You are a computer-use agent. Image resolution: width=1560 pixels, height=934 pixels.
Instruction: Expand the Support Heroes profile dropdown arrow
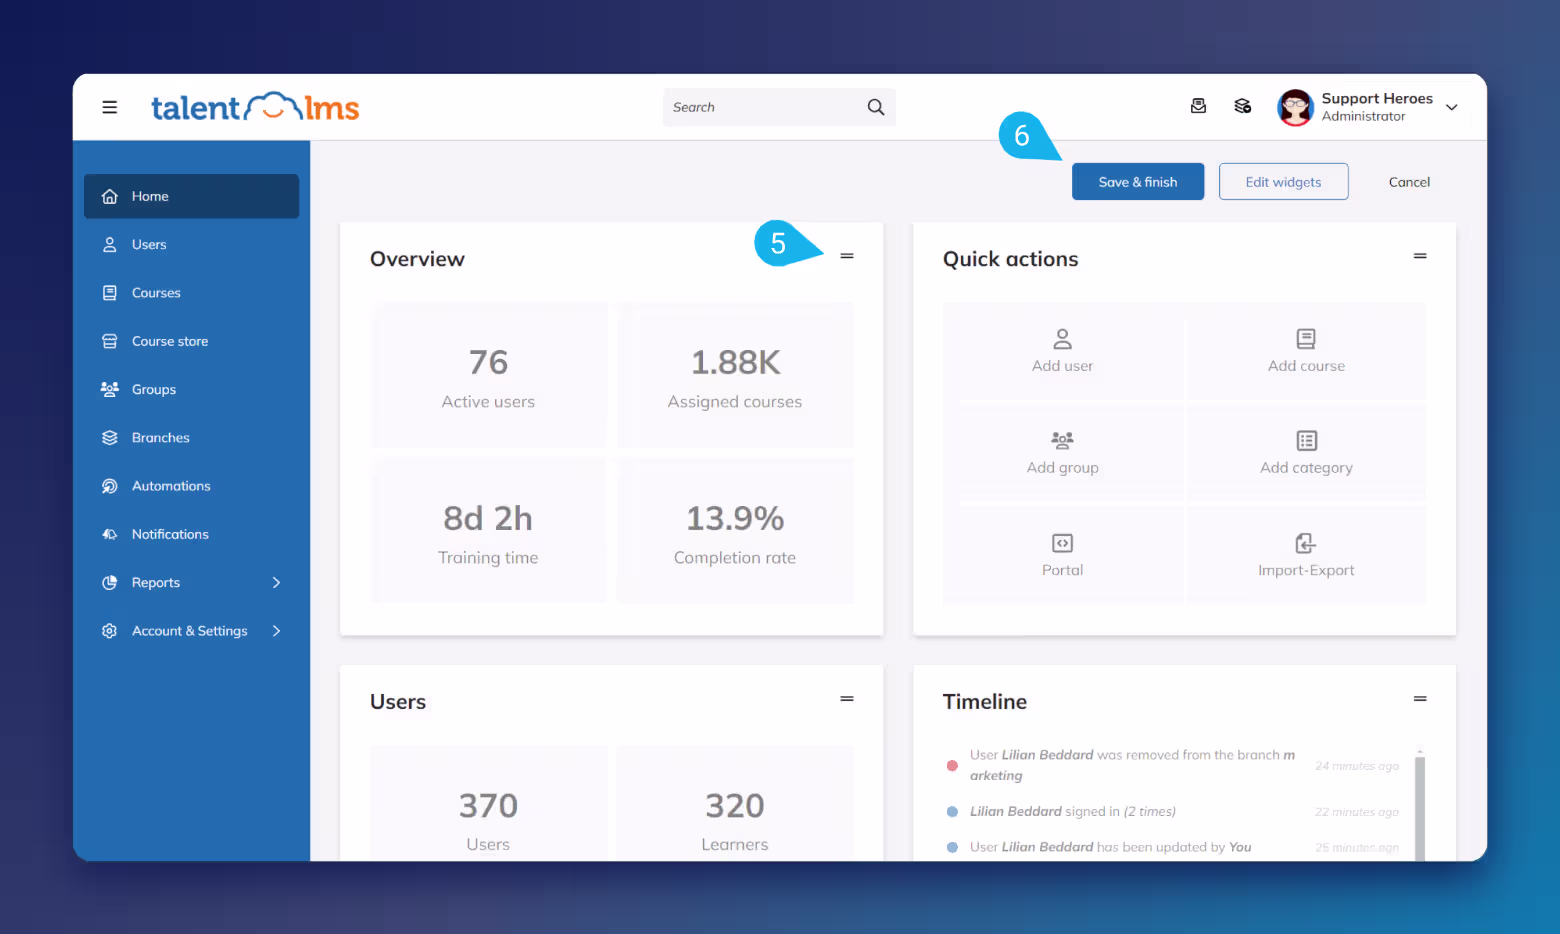click(1452, 107)
